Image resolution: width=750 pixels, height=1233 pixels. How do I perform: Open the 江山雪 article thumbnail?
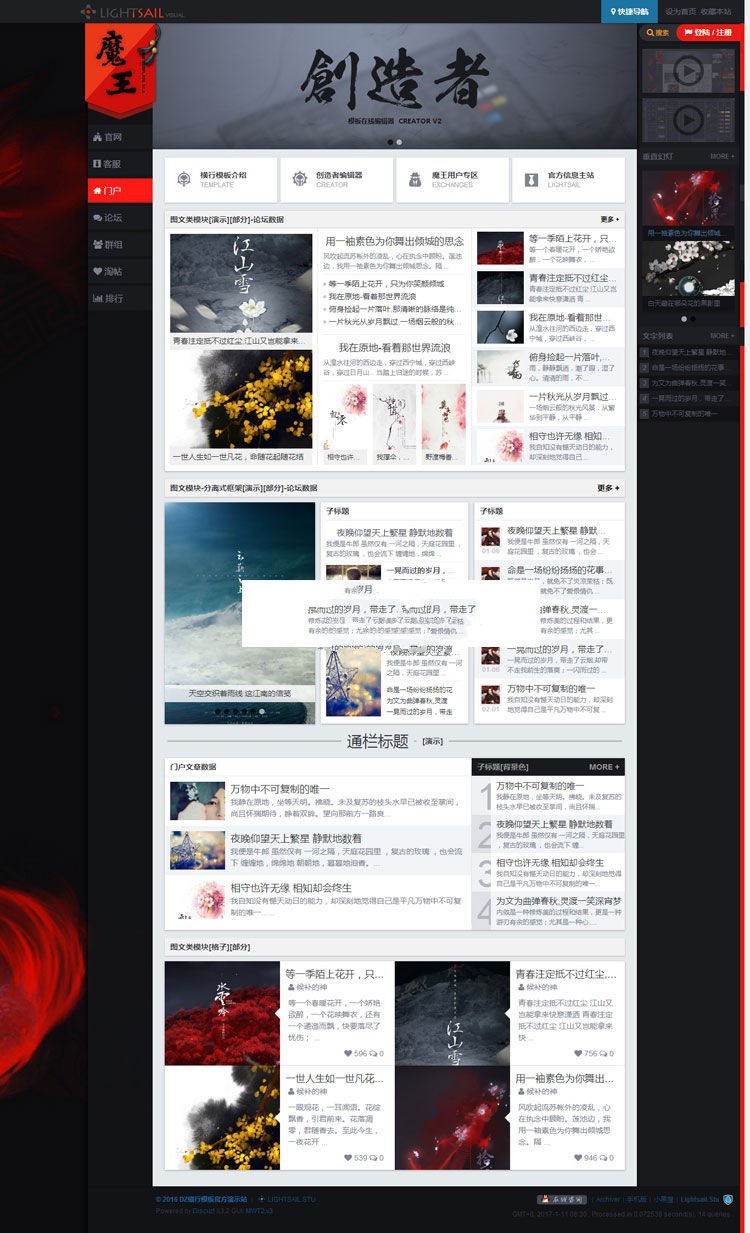click(241, 283)
